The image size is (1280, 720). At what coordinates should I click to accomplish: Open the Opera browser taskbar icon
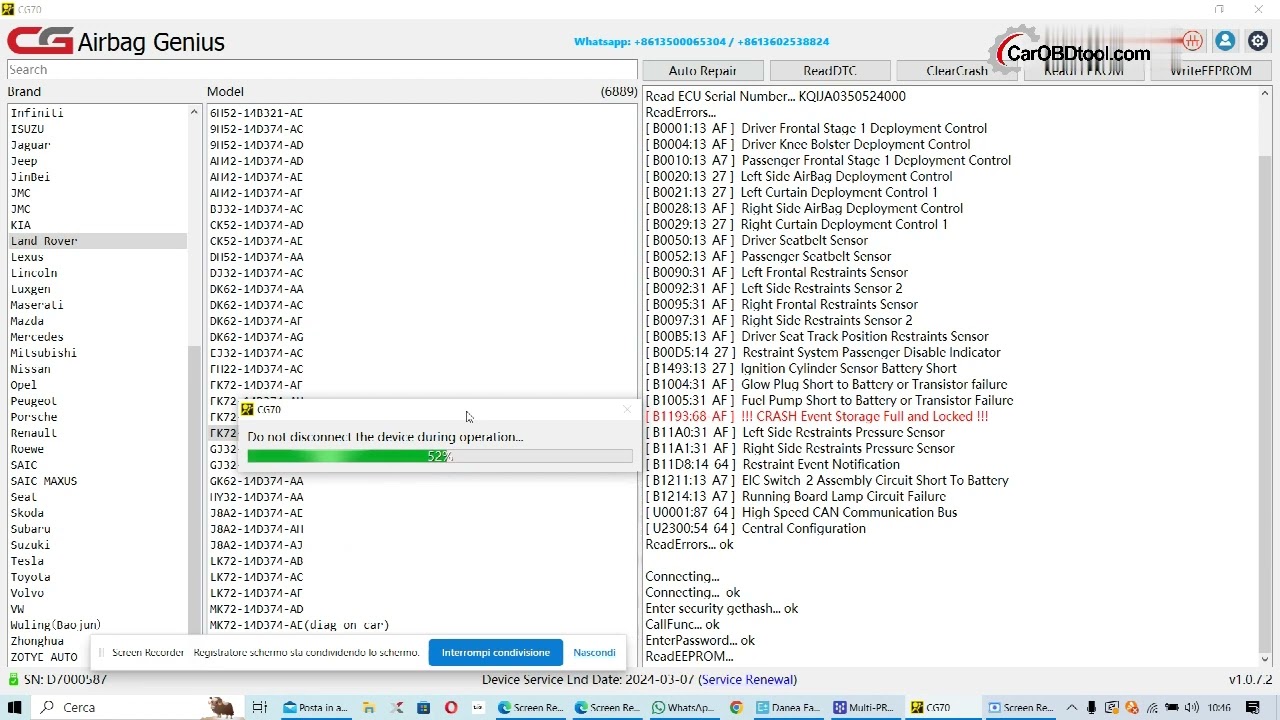451,707
